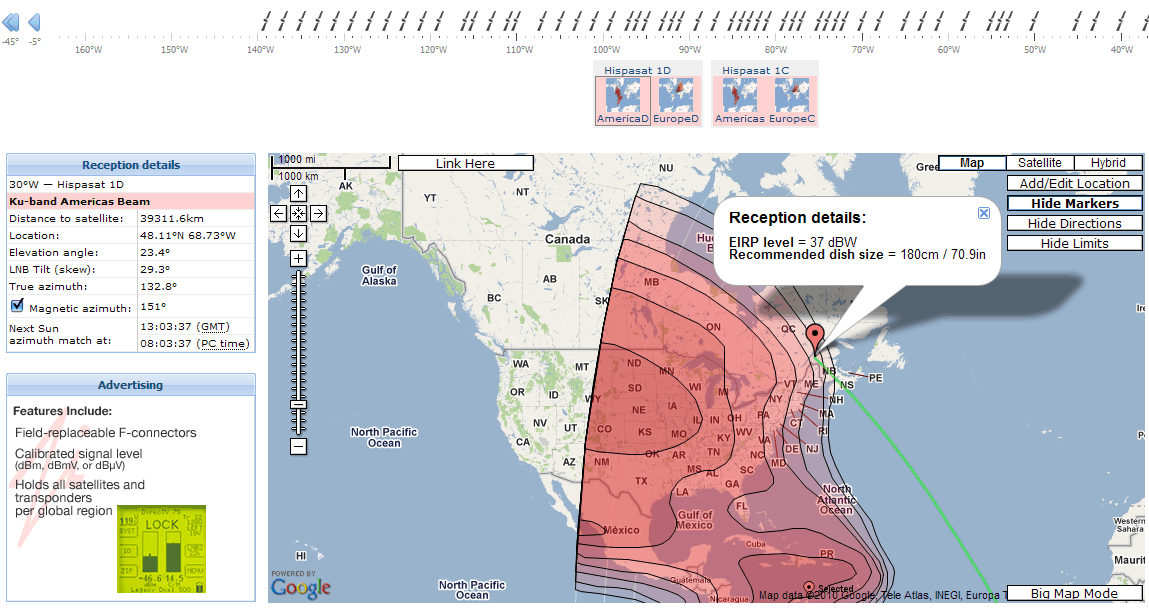The width and height of the screenshot is (1149, 608).
Task: Click the GMT abbreviation link
Action: (x=214, y=327)
